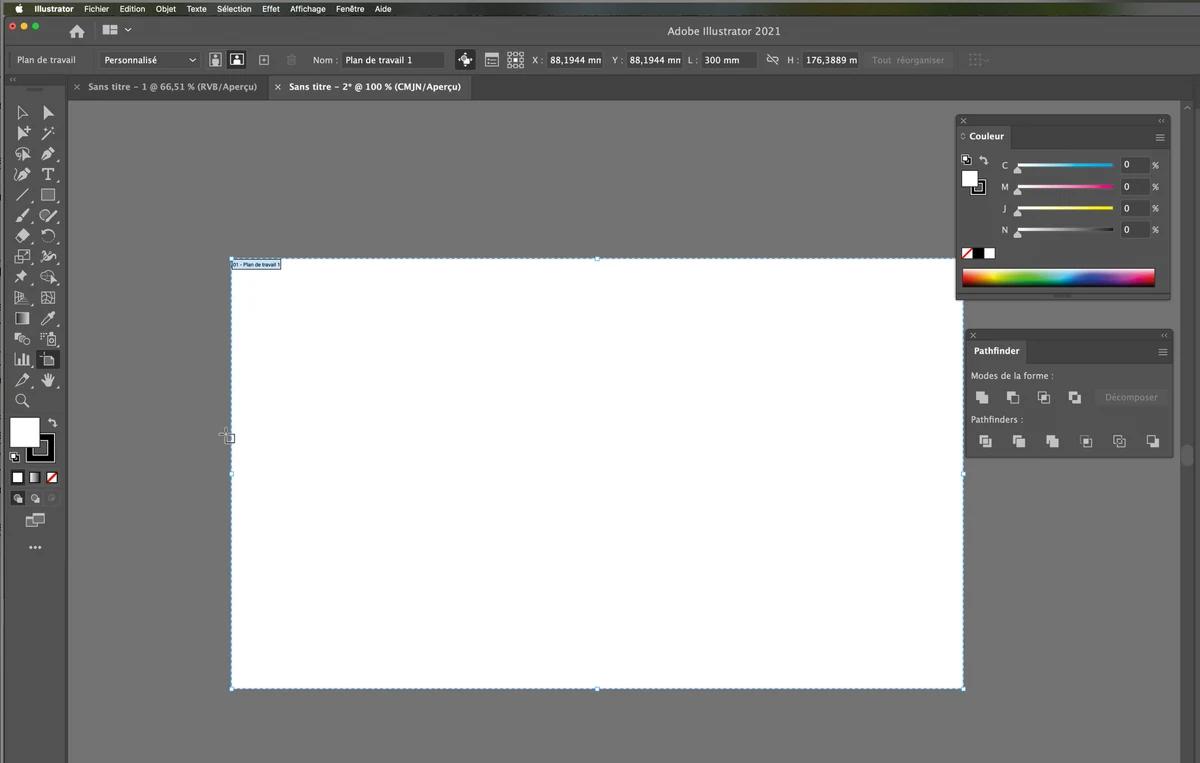1200x763 pixels.
Task: Select the Lasso tool
Action: [22, 154]
